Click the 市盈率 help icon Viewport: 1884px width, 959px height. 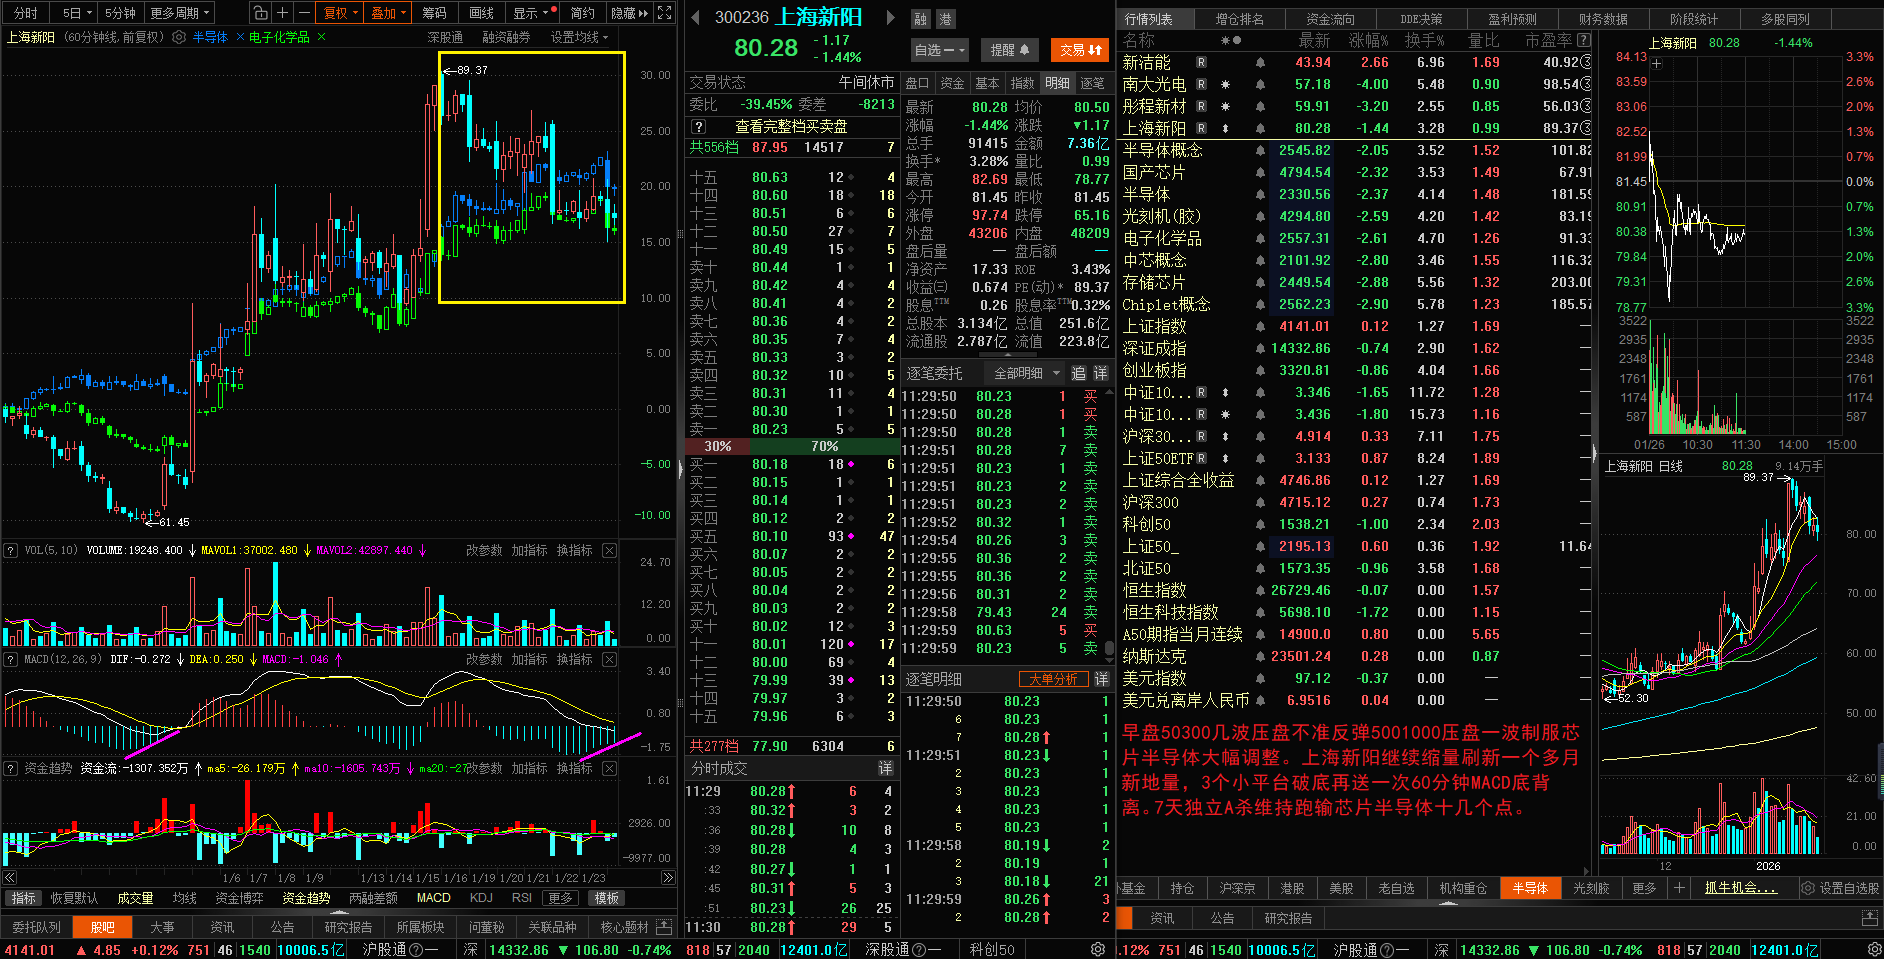tap(1583, 40)
